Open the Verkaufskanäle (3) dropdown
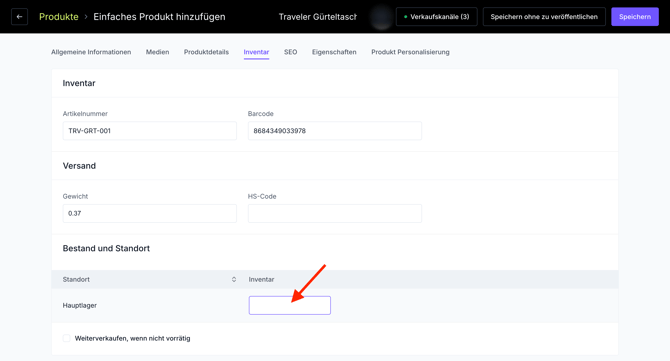This screenshot has width=670, height=361. coord(437,17)
